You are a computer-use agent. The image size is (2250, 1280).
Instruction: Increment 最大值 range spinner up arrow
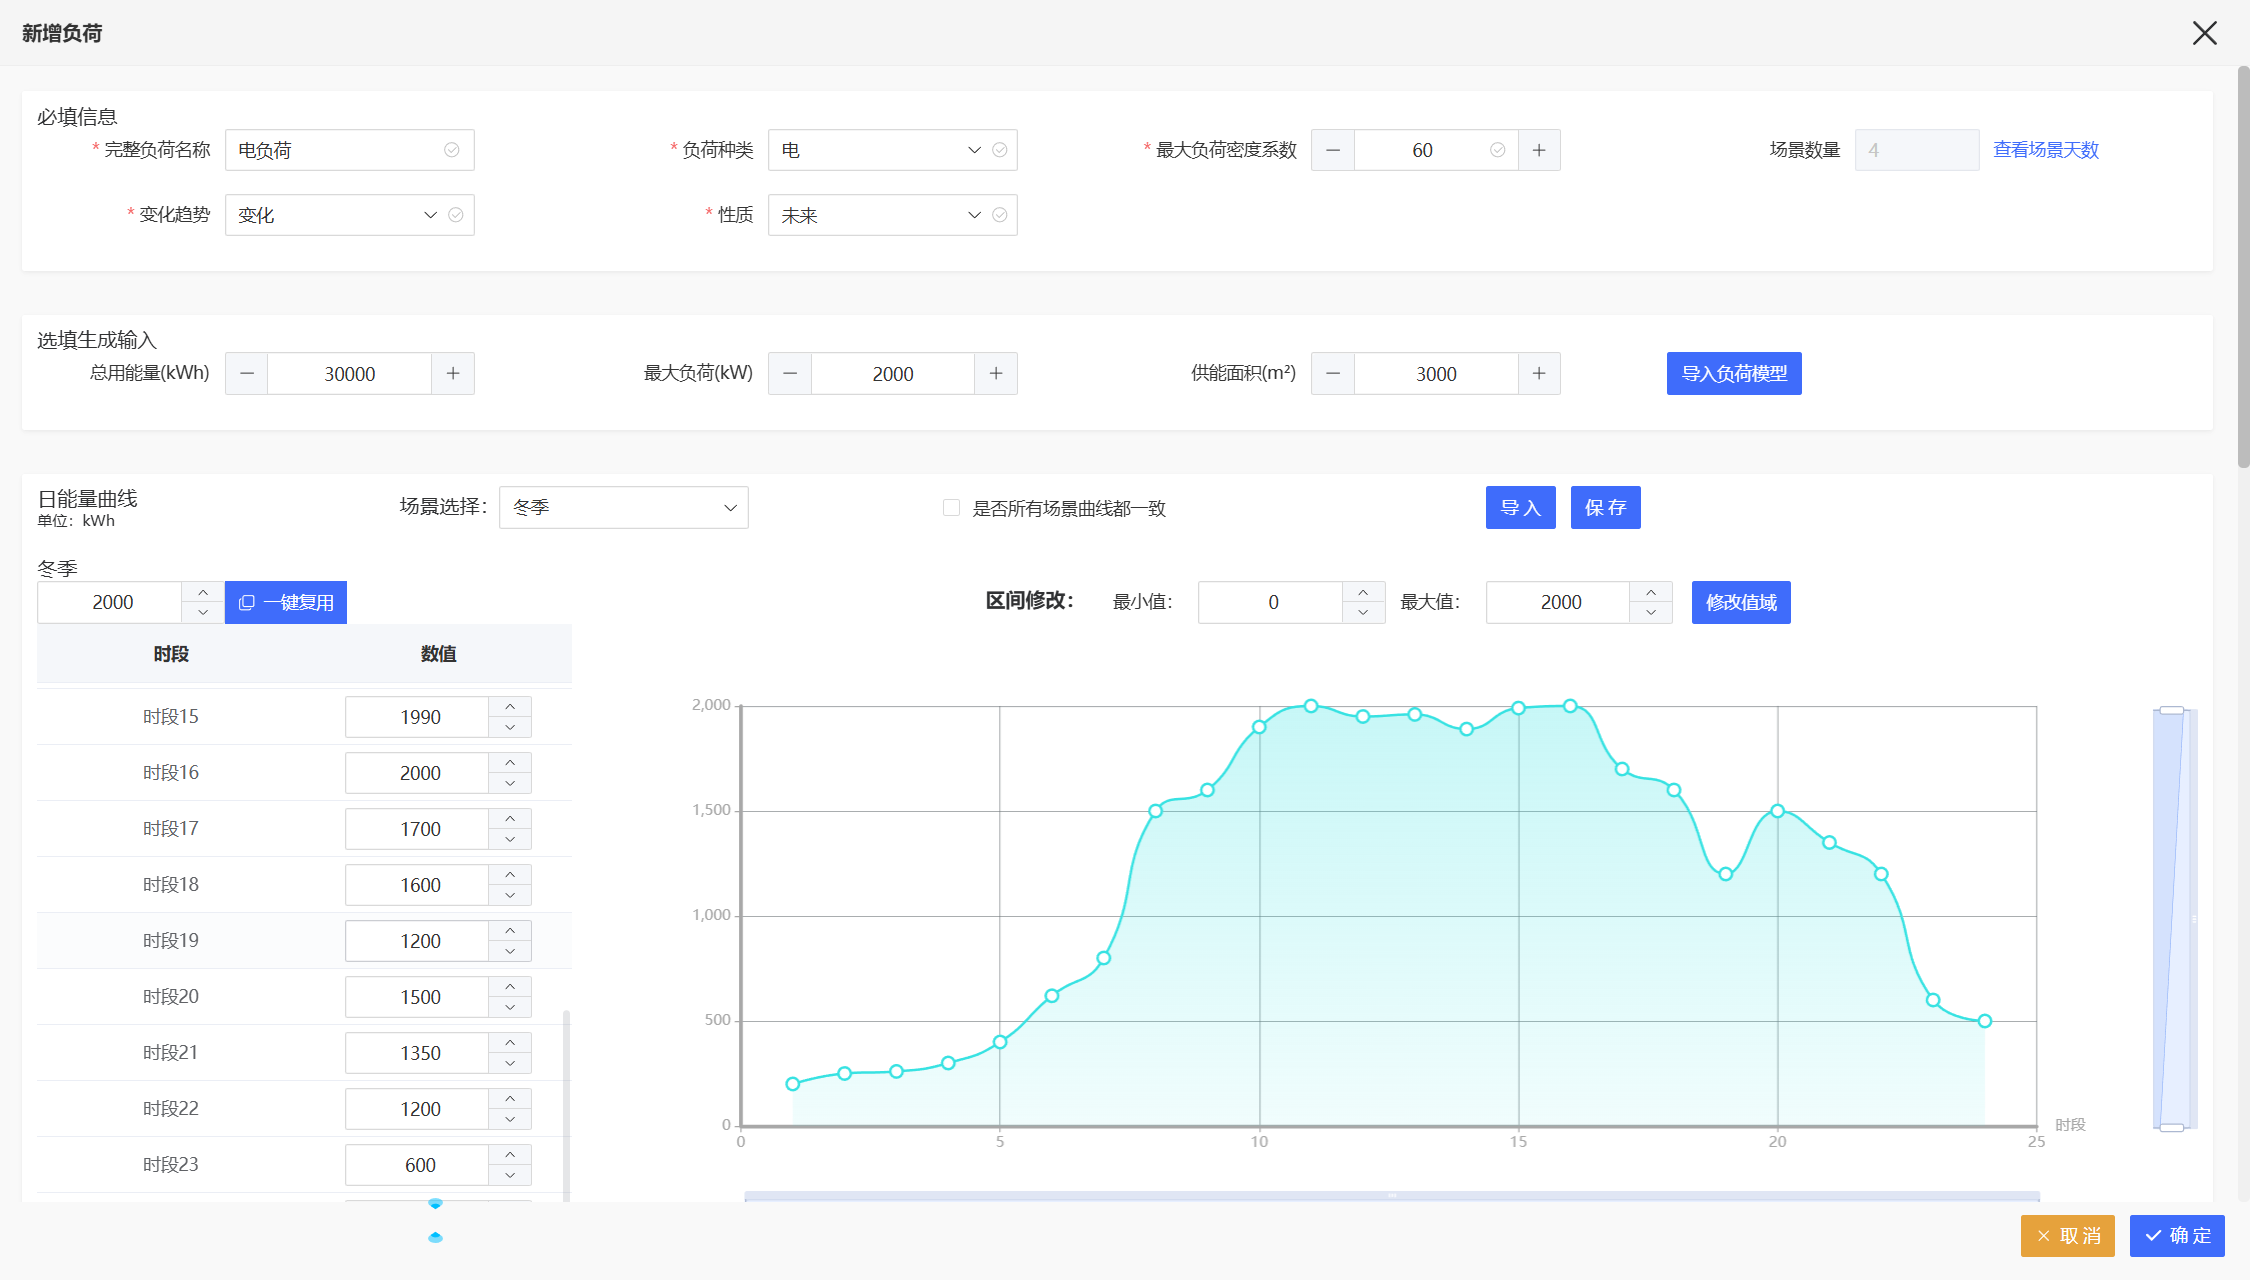pyautogui.click(x=1651, y=593)
